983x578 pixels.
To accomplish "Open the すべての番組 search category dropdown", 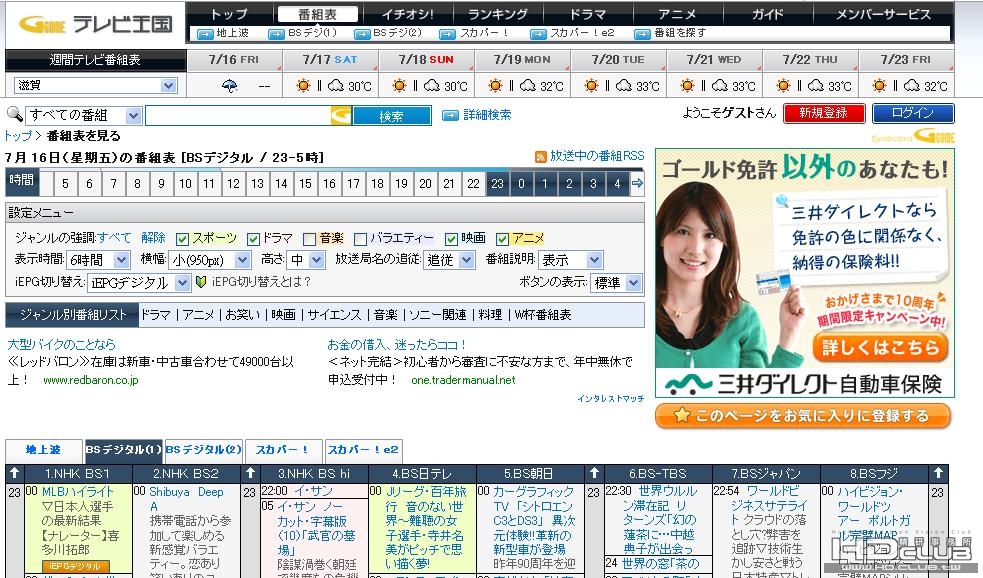I will pyautogui.click(x=83, y=115).
